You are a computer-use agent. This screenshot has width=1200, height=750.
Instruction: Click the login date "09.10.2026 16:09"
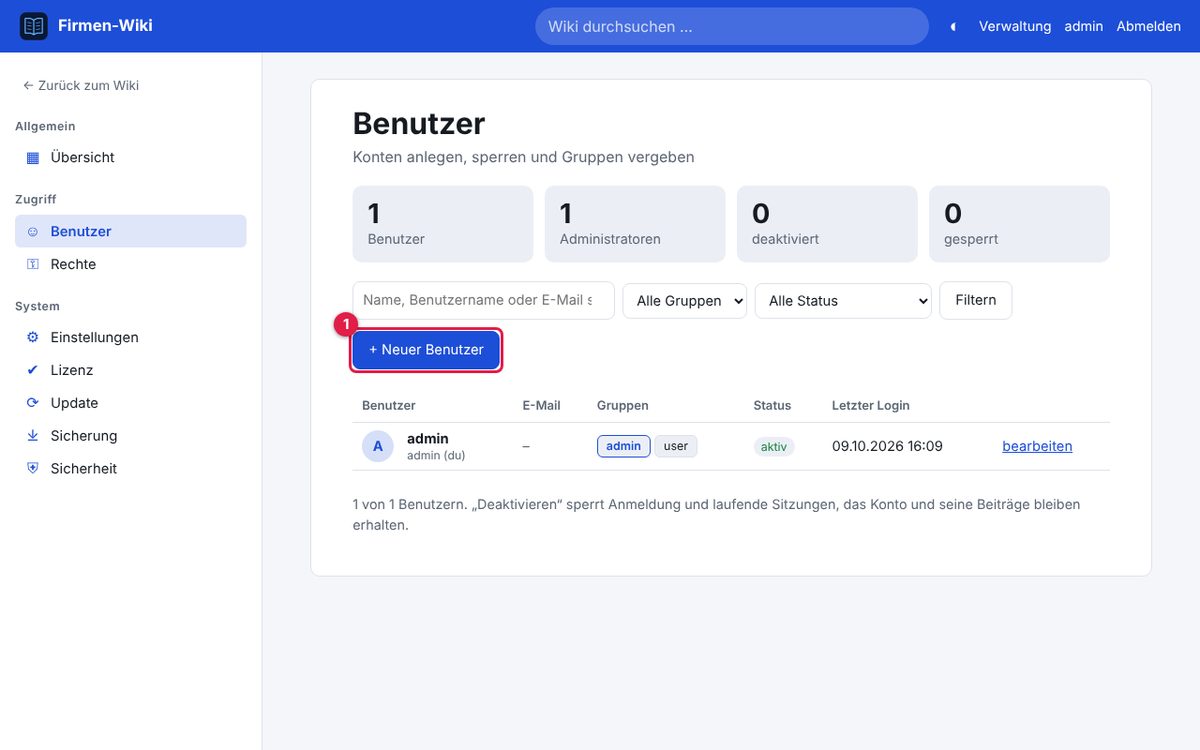887,446
